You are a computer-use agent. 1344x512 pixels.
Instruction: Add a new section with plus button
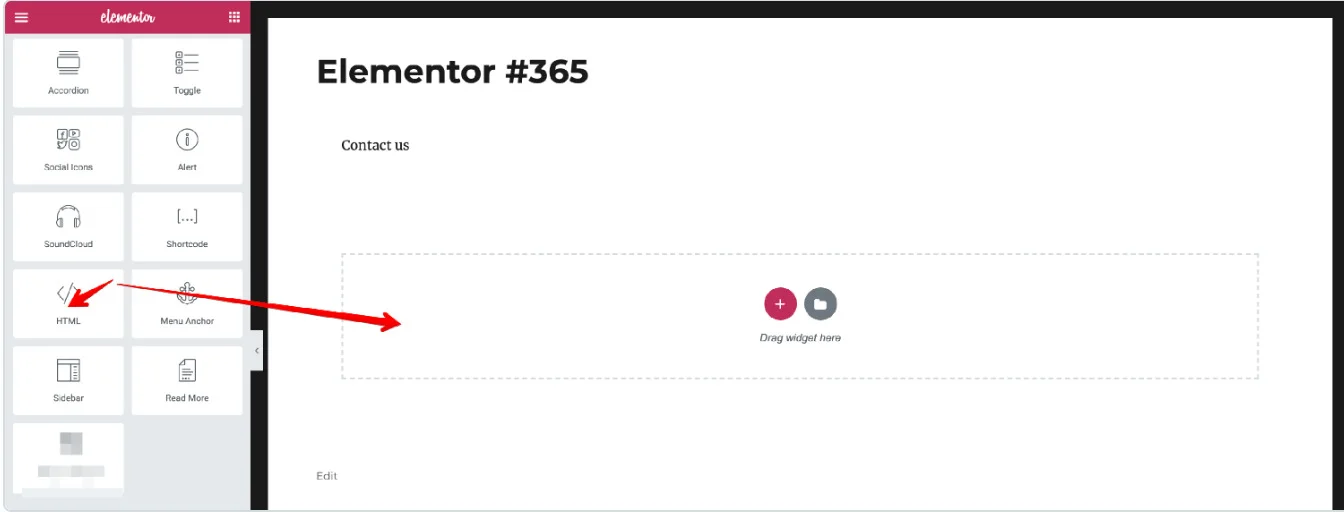point(780,304)
